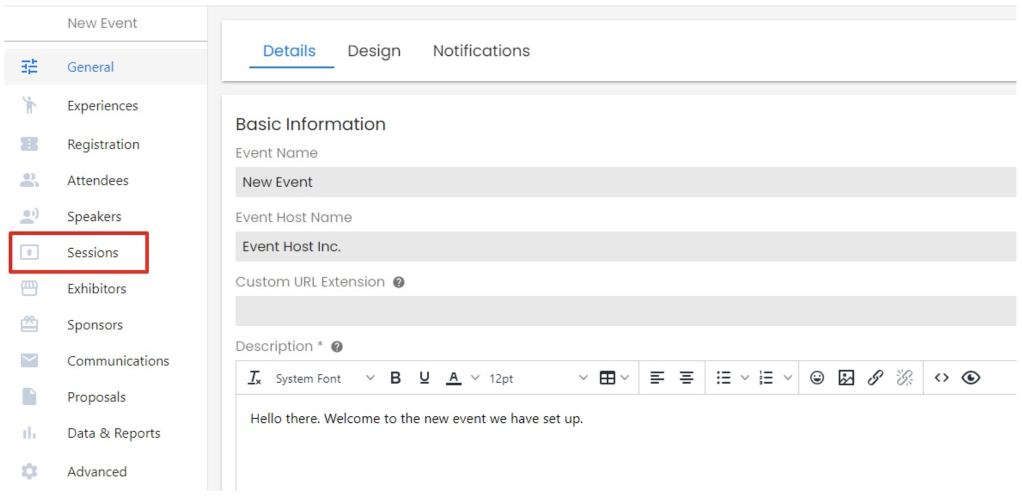The image size is (1022, 497).
Task: Click the Custom URL Extension help icon
Action: [399, 282]
